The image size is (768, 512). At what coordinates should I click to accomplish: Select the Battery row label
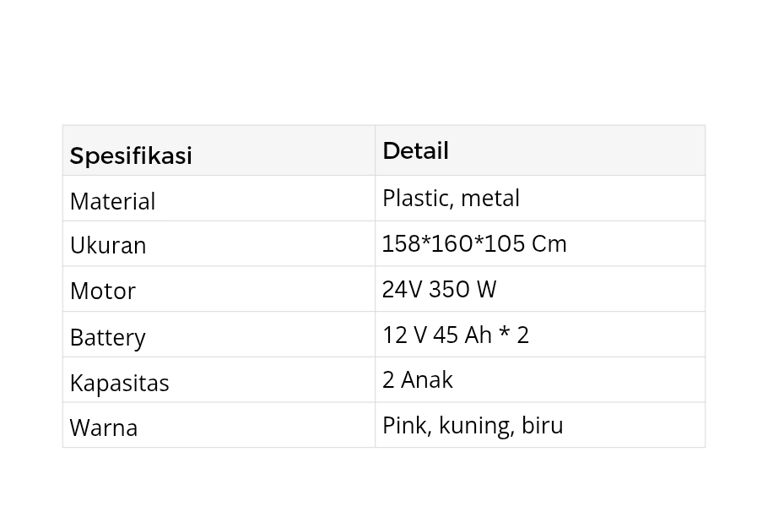tap(107, 337)
